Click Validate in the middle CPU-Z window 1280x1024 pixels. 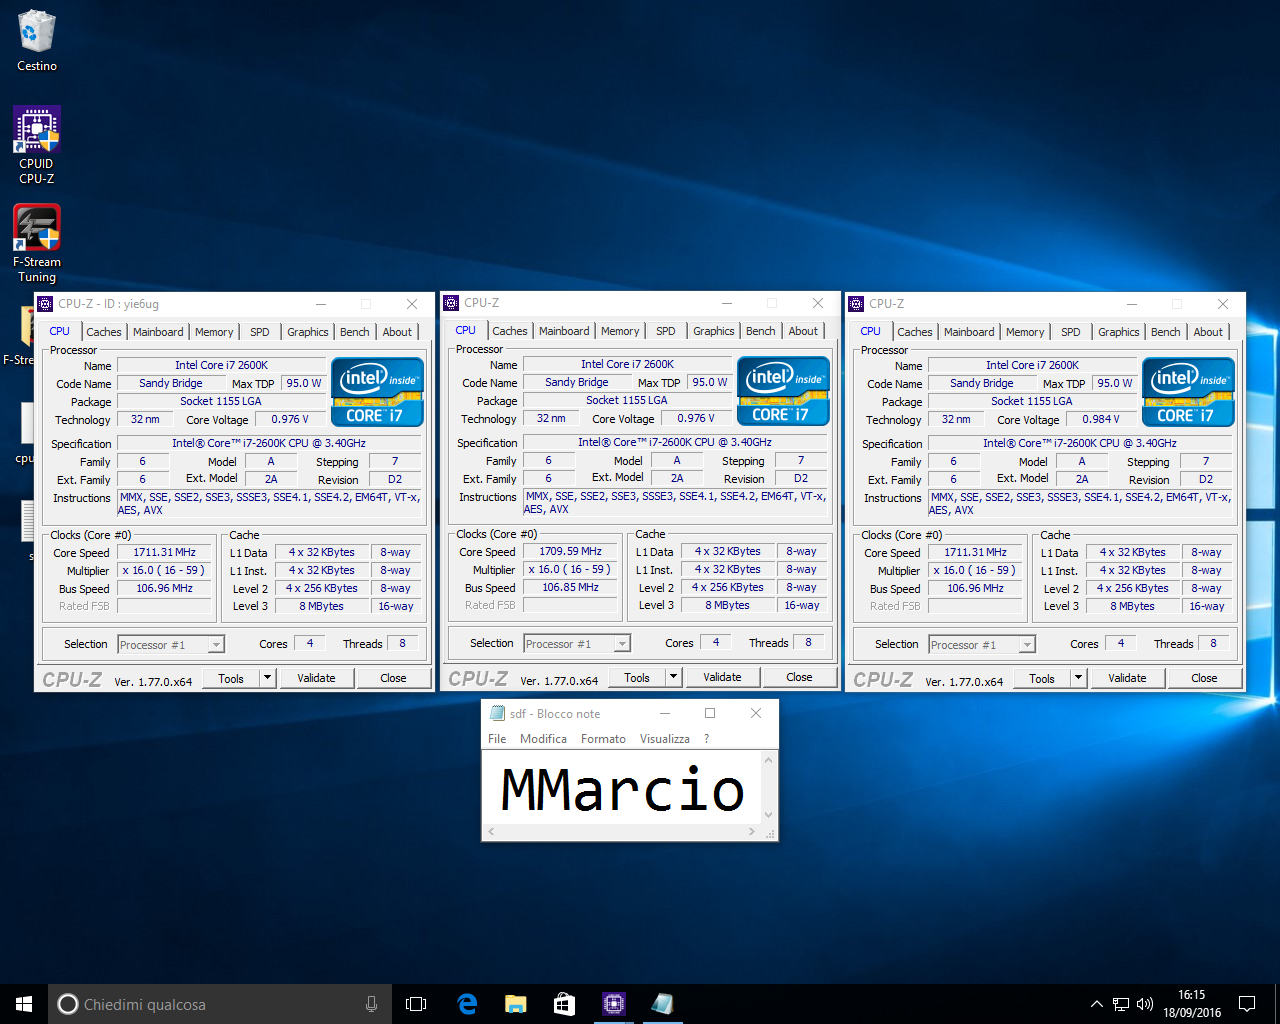722,677
